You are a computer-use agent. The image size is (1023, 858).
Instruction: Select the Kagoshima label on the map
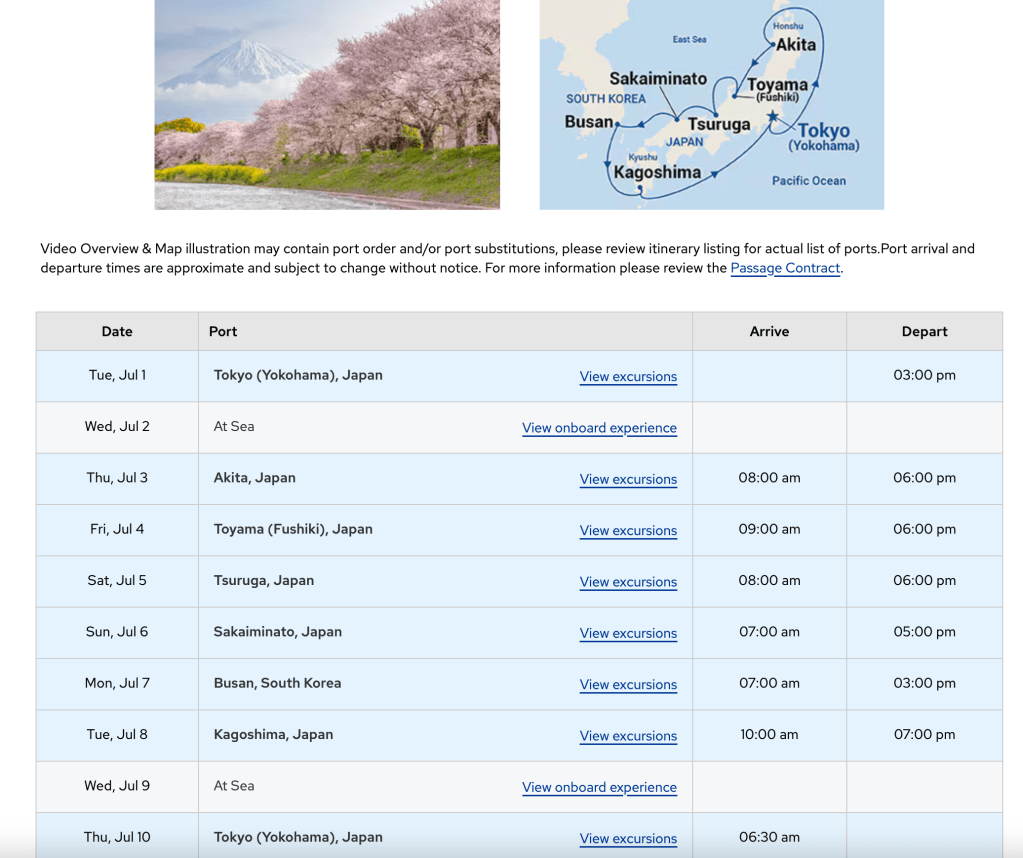coord(657,172)
